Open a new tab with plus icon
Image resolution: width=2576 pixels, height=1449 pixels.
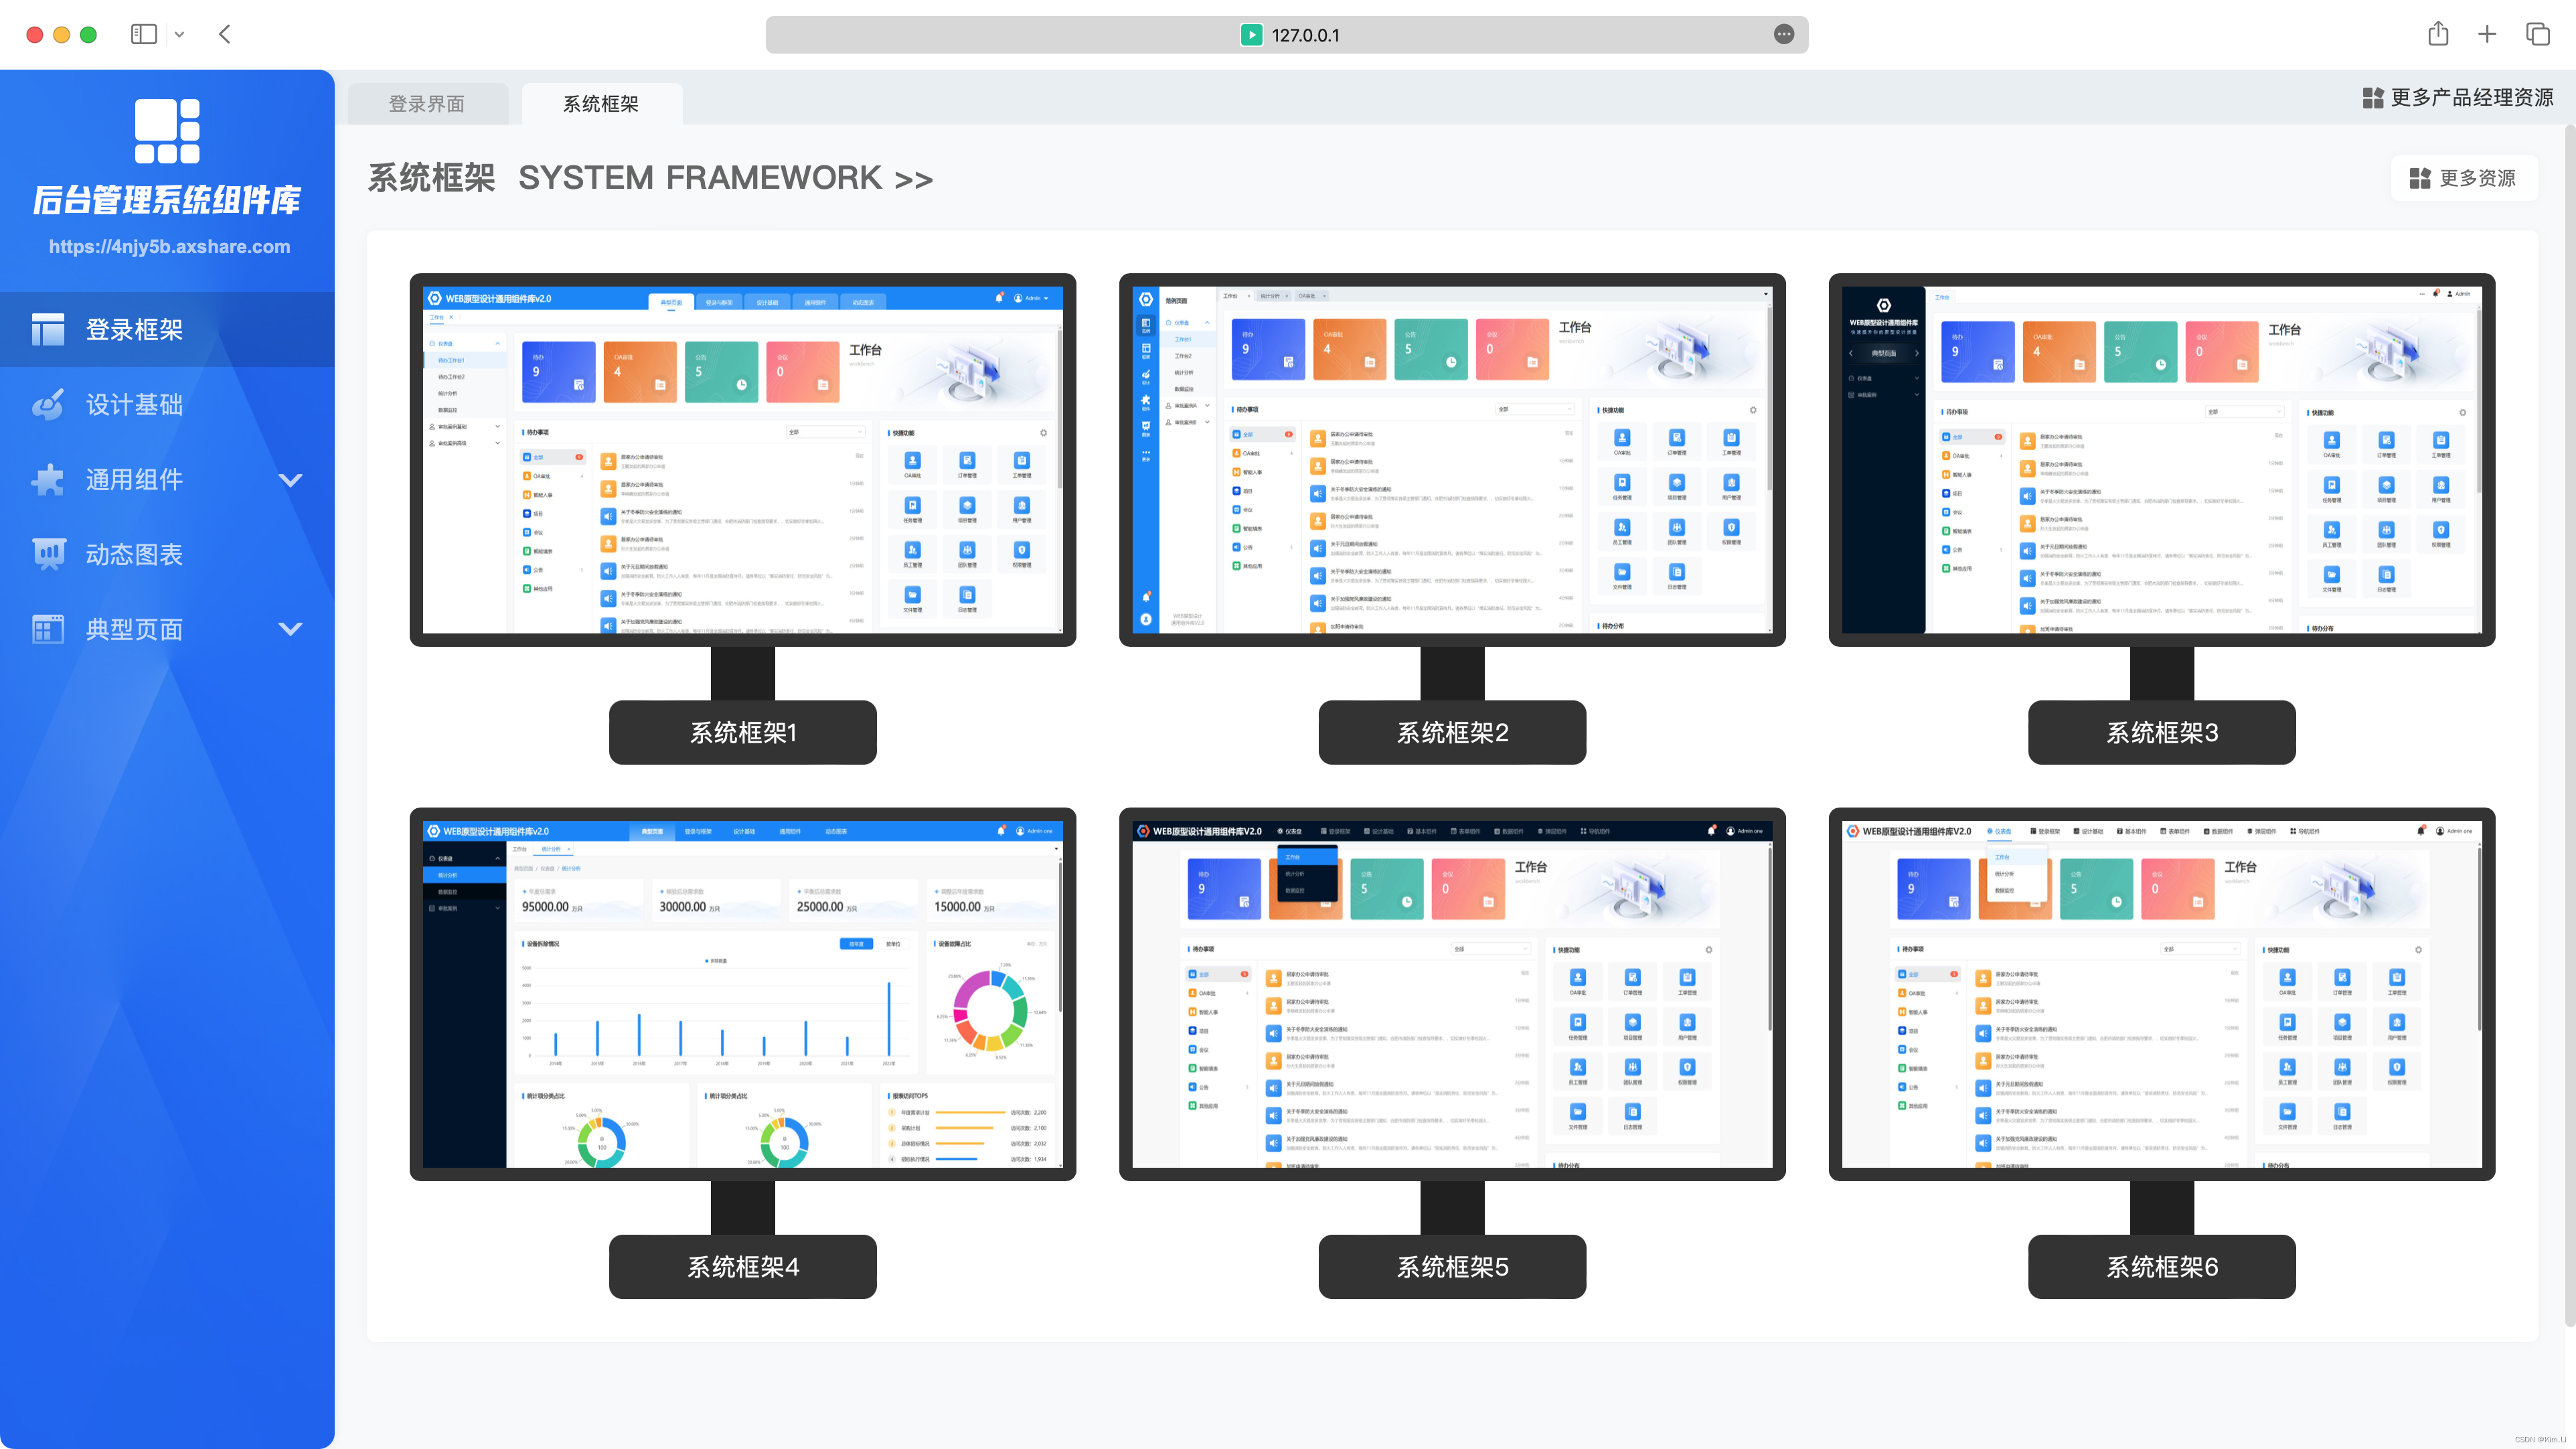click(2487, 34)
